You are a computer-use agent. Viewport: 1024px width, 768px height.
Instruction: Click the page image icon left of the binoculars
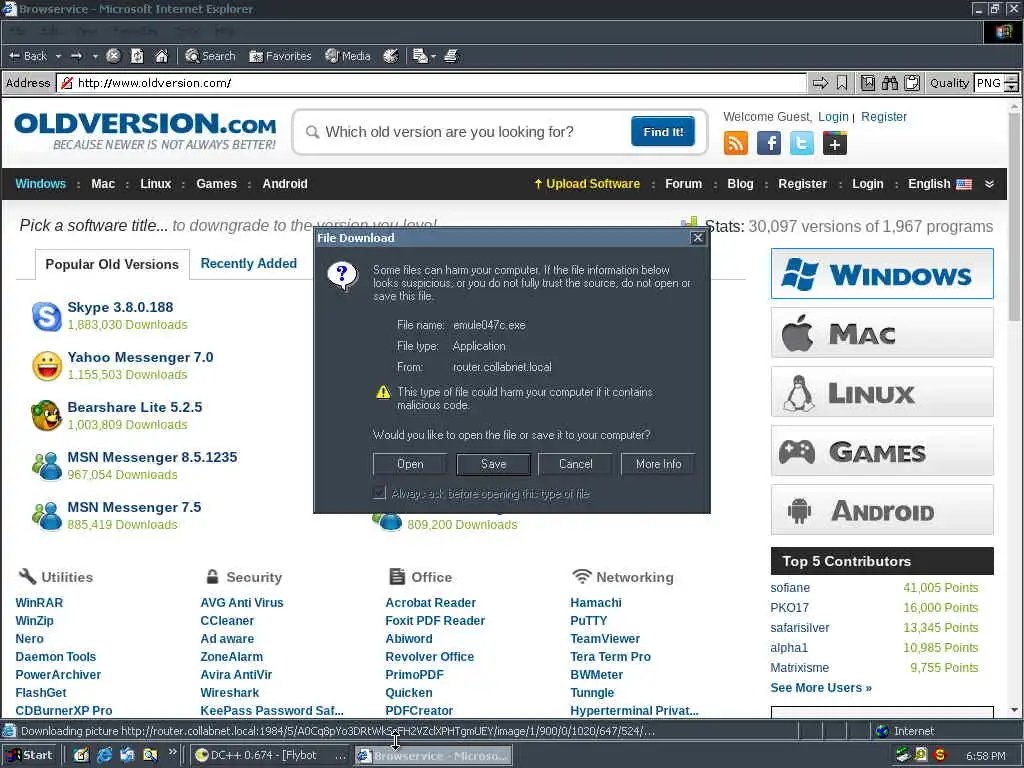pyautogui.click(x=867, y=83)
